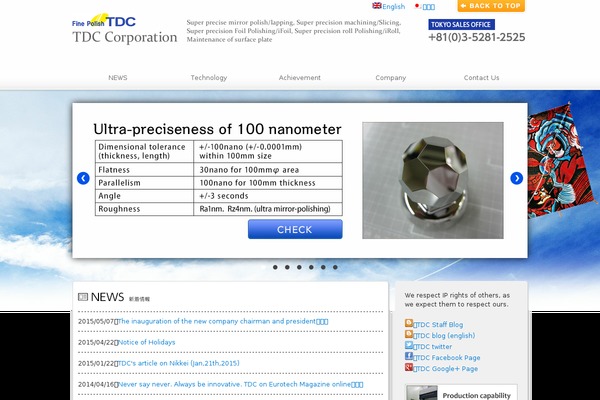Click the orange icon beside TDC blog (english)
This screenshot has height=400, width=600.
409,334
